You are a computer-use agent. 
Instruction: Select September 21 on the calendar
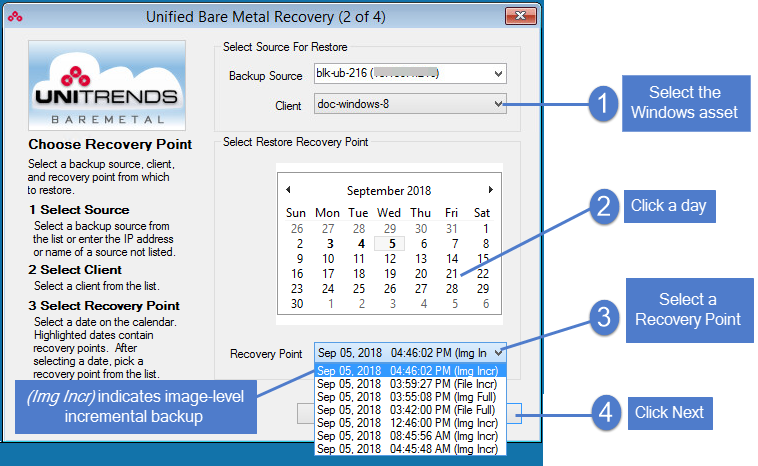[x=452, y=274]
